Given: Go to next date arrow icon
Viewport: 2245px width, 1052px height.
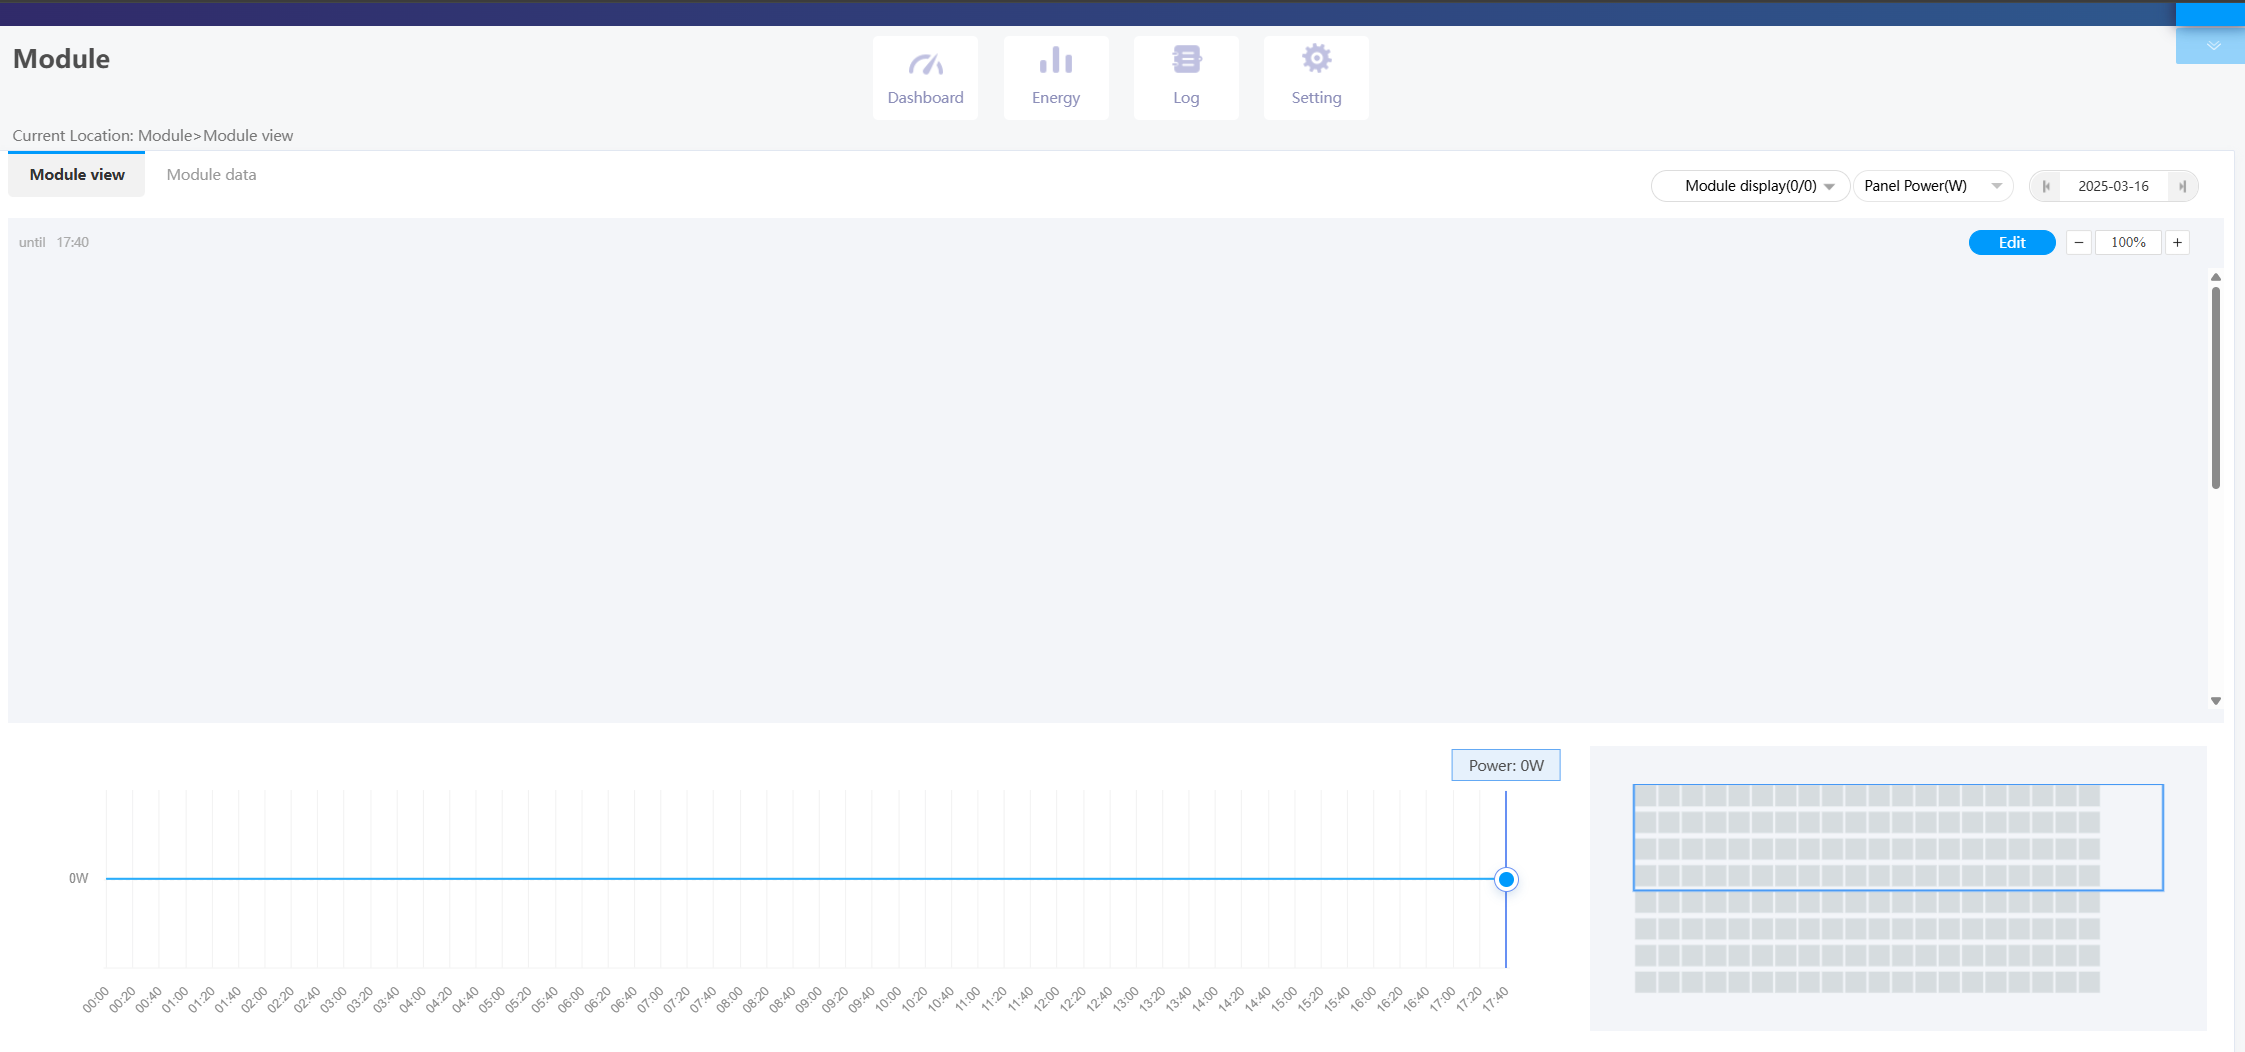Looking at the screenshot, I should tap(2182, 186).
